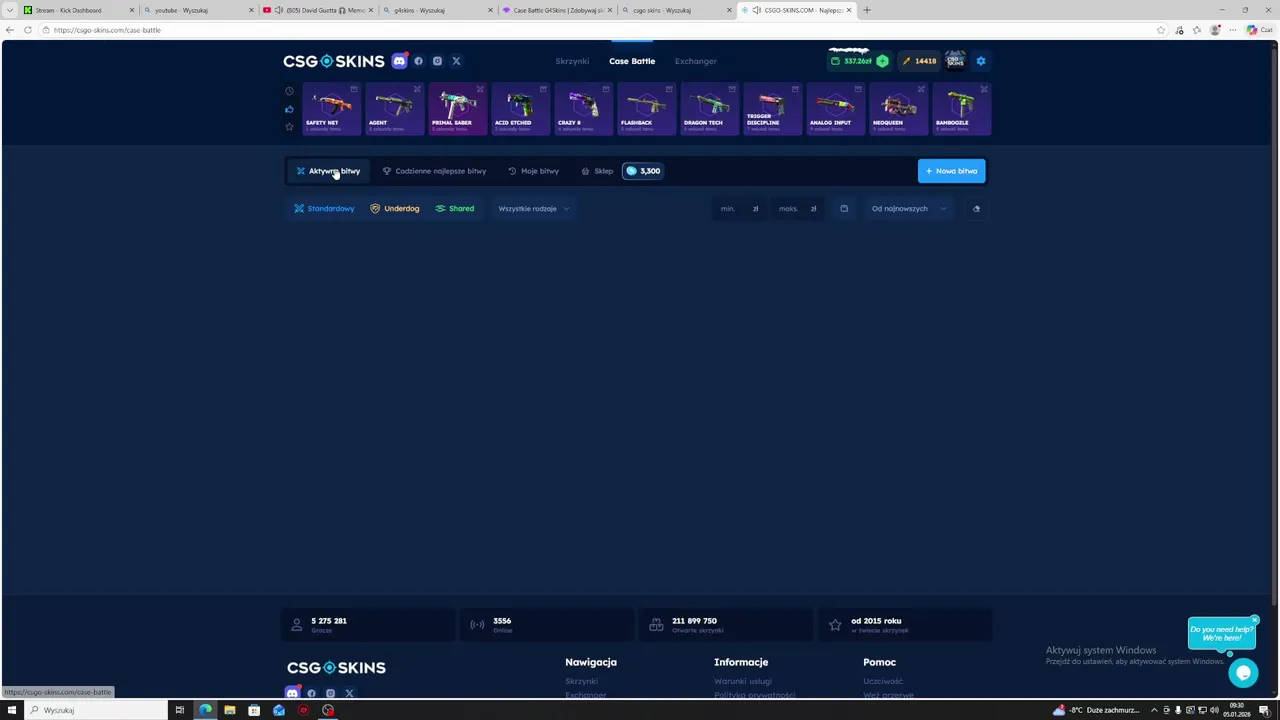Open the Sklep tab

point(597,171)
